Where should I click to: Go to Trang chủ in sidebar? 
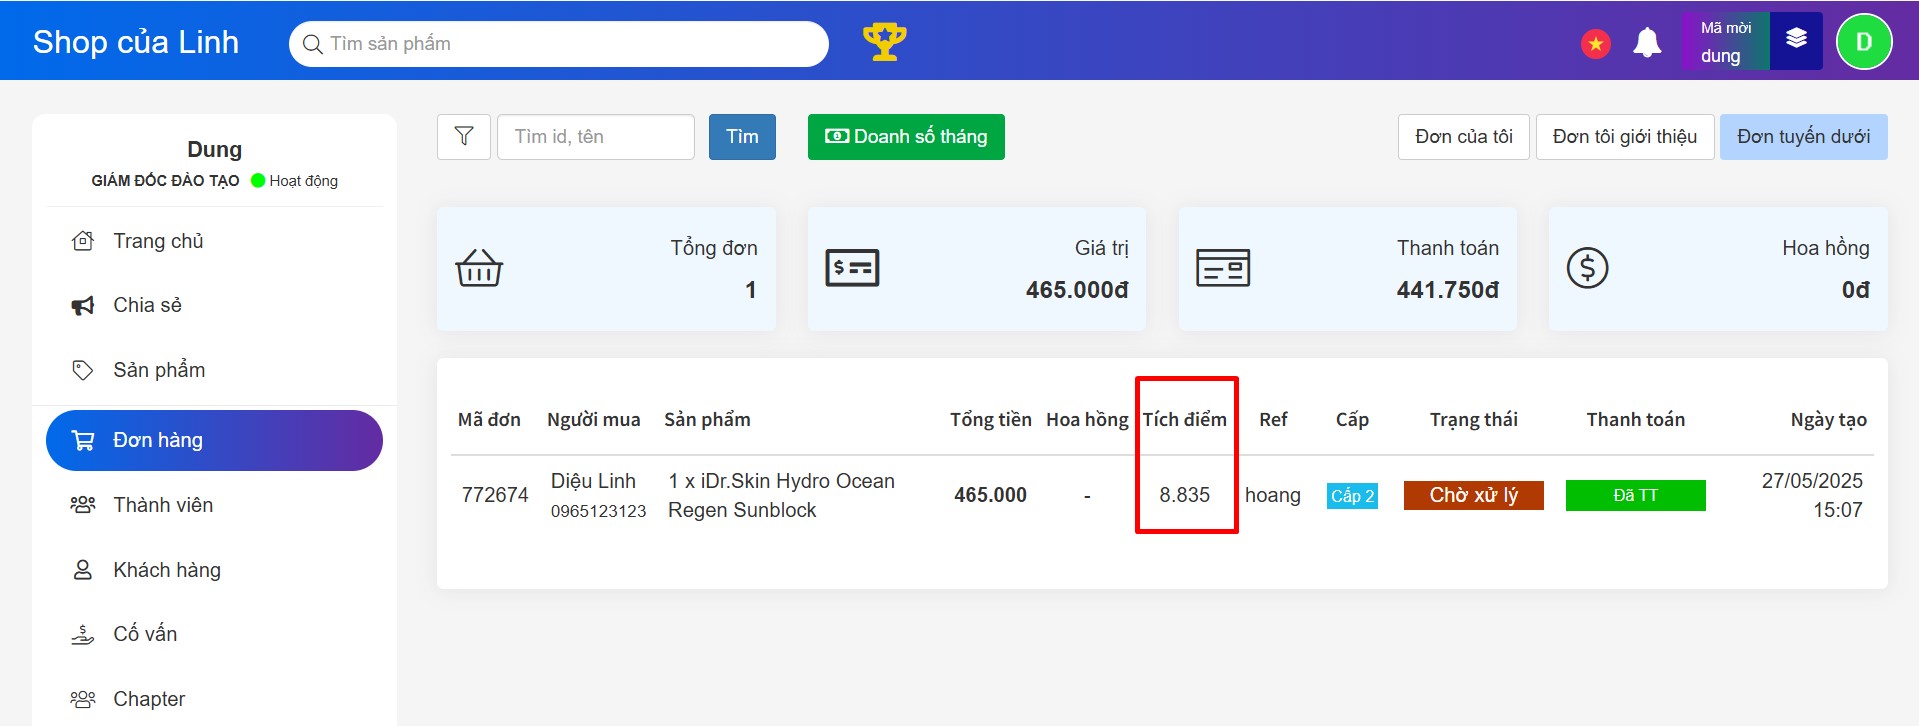(214, 241)
